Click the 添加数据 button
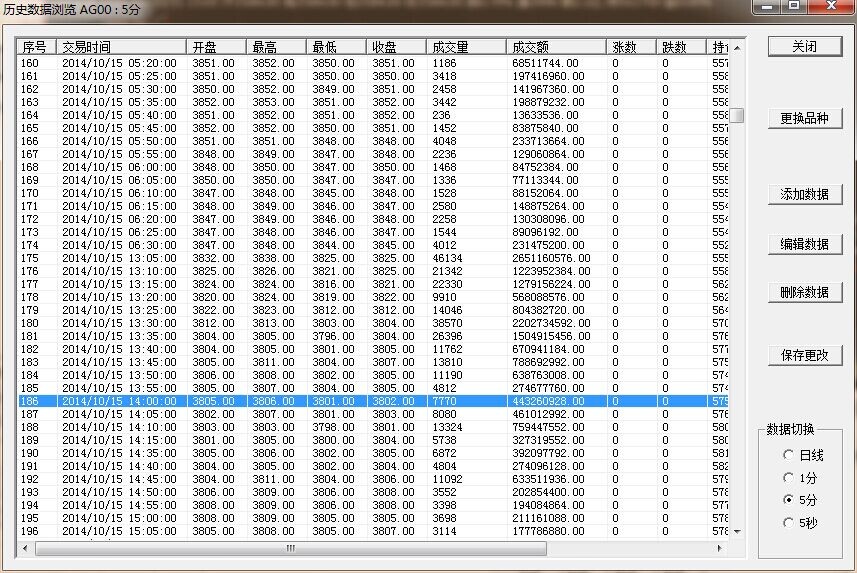The width and height of the screenshot is (857, 573). pyautogui.click(x=804, y=194)
